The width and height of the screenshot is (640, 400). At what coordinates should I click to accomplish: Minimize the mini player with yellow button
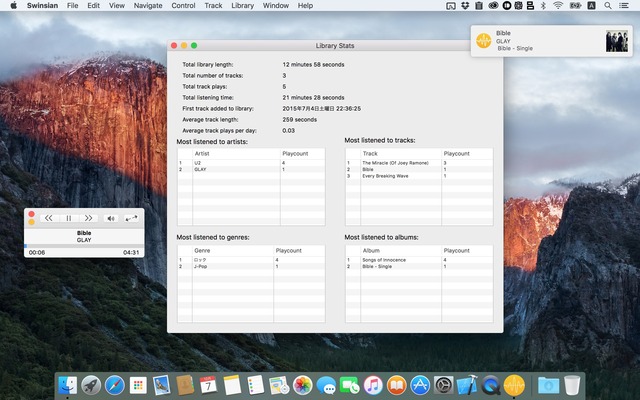click(x=31, y=222)
